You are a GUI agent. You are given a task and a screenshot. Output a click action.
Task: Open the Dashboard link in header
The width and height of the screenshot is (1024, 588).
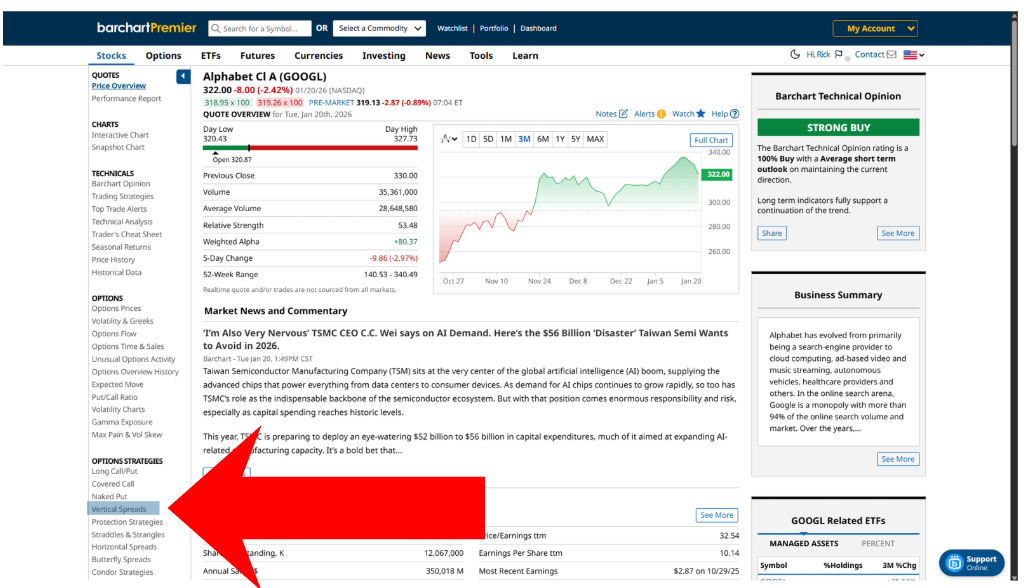(x=539, y=28)
